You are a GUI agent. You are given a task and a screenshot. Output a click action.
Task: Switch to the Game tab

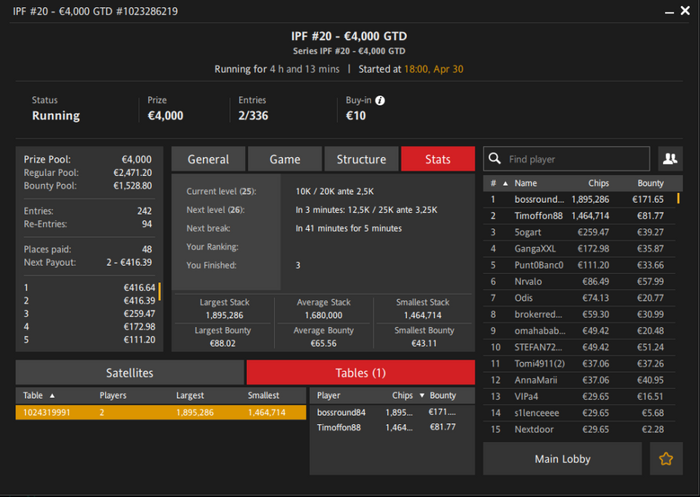point(285,159)
